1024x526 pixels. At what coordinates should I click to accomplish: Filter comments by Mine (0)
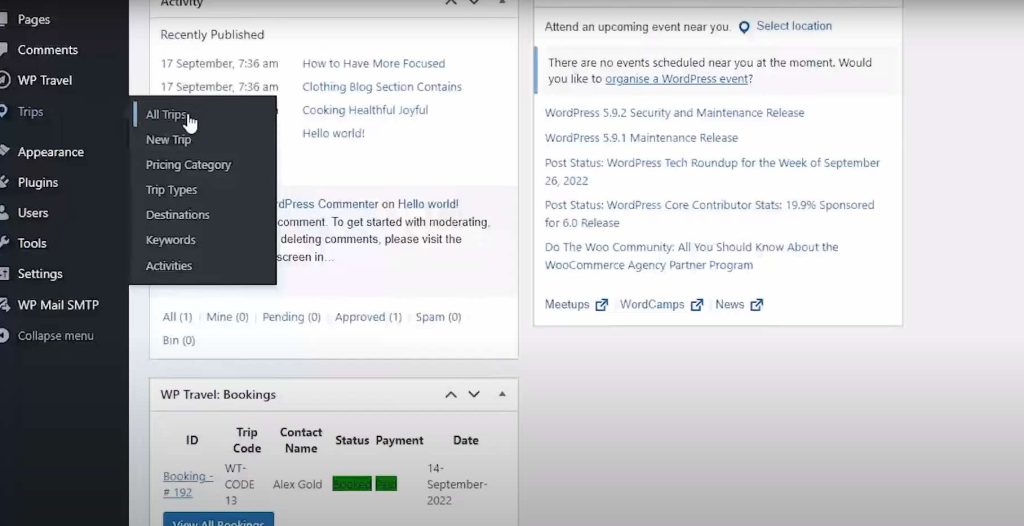tap(227, 317)
